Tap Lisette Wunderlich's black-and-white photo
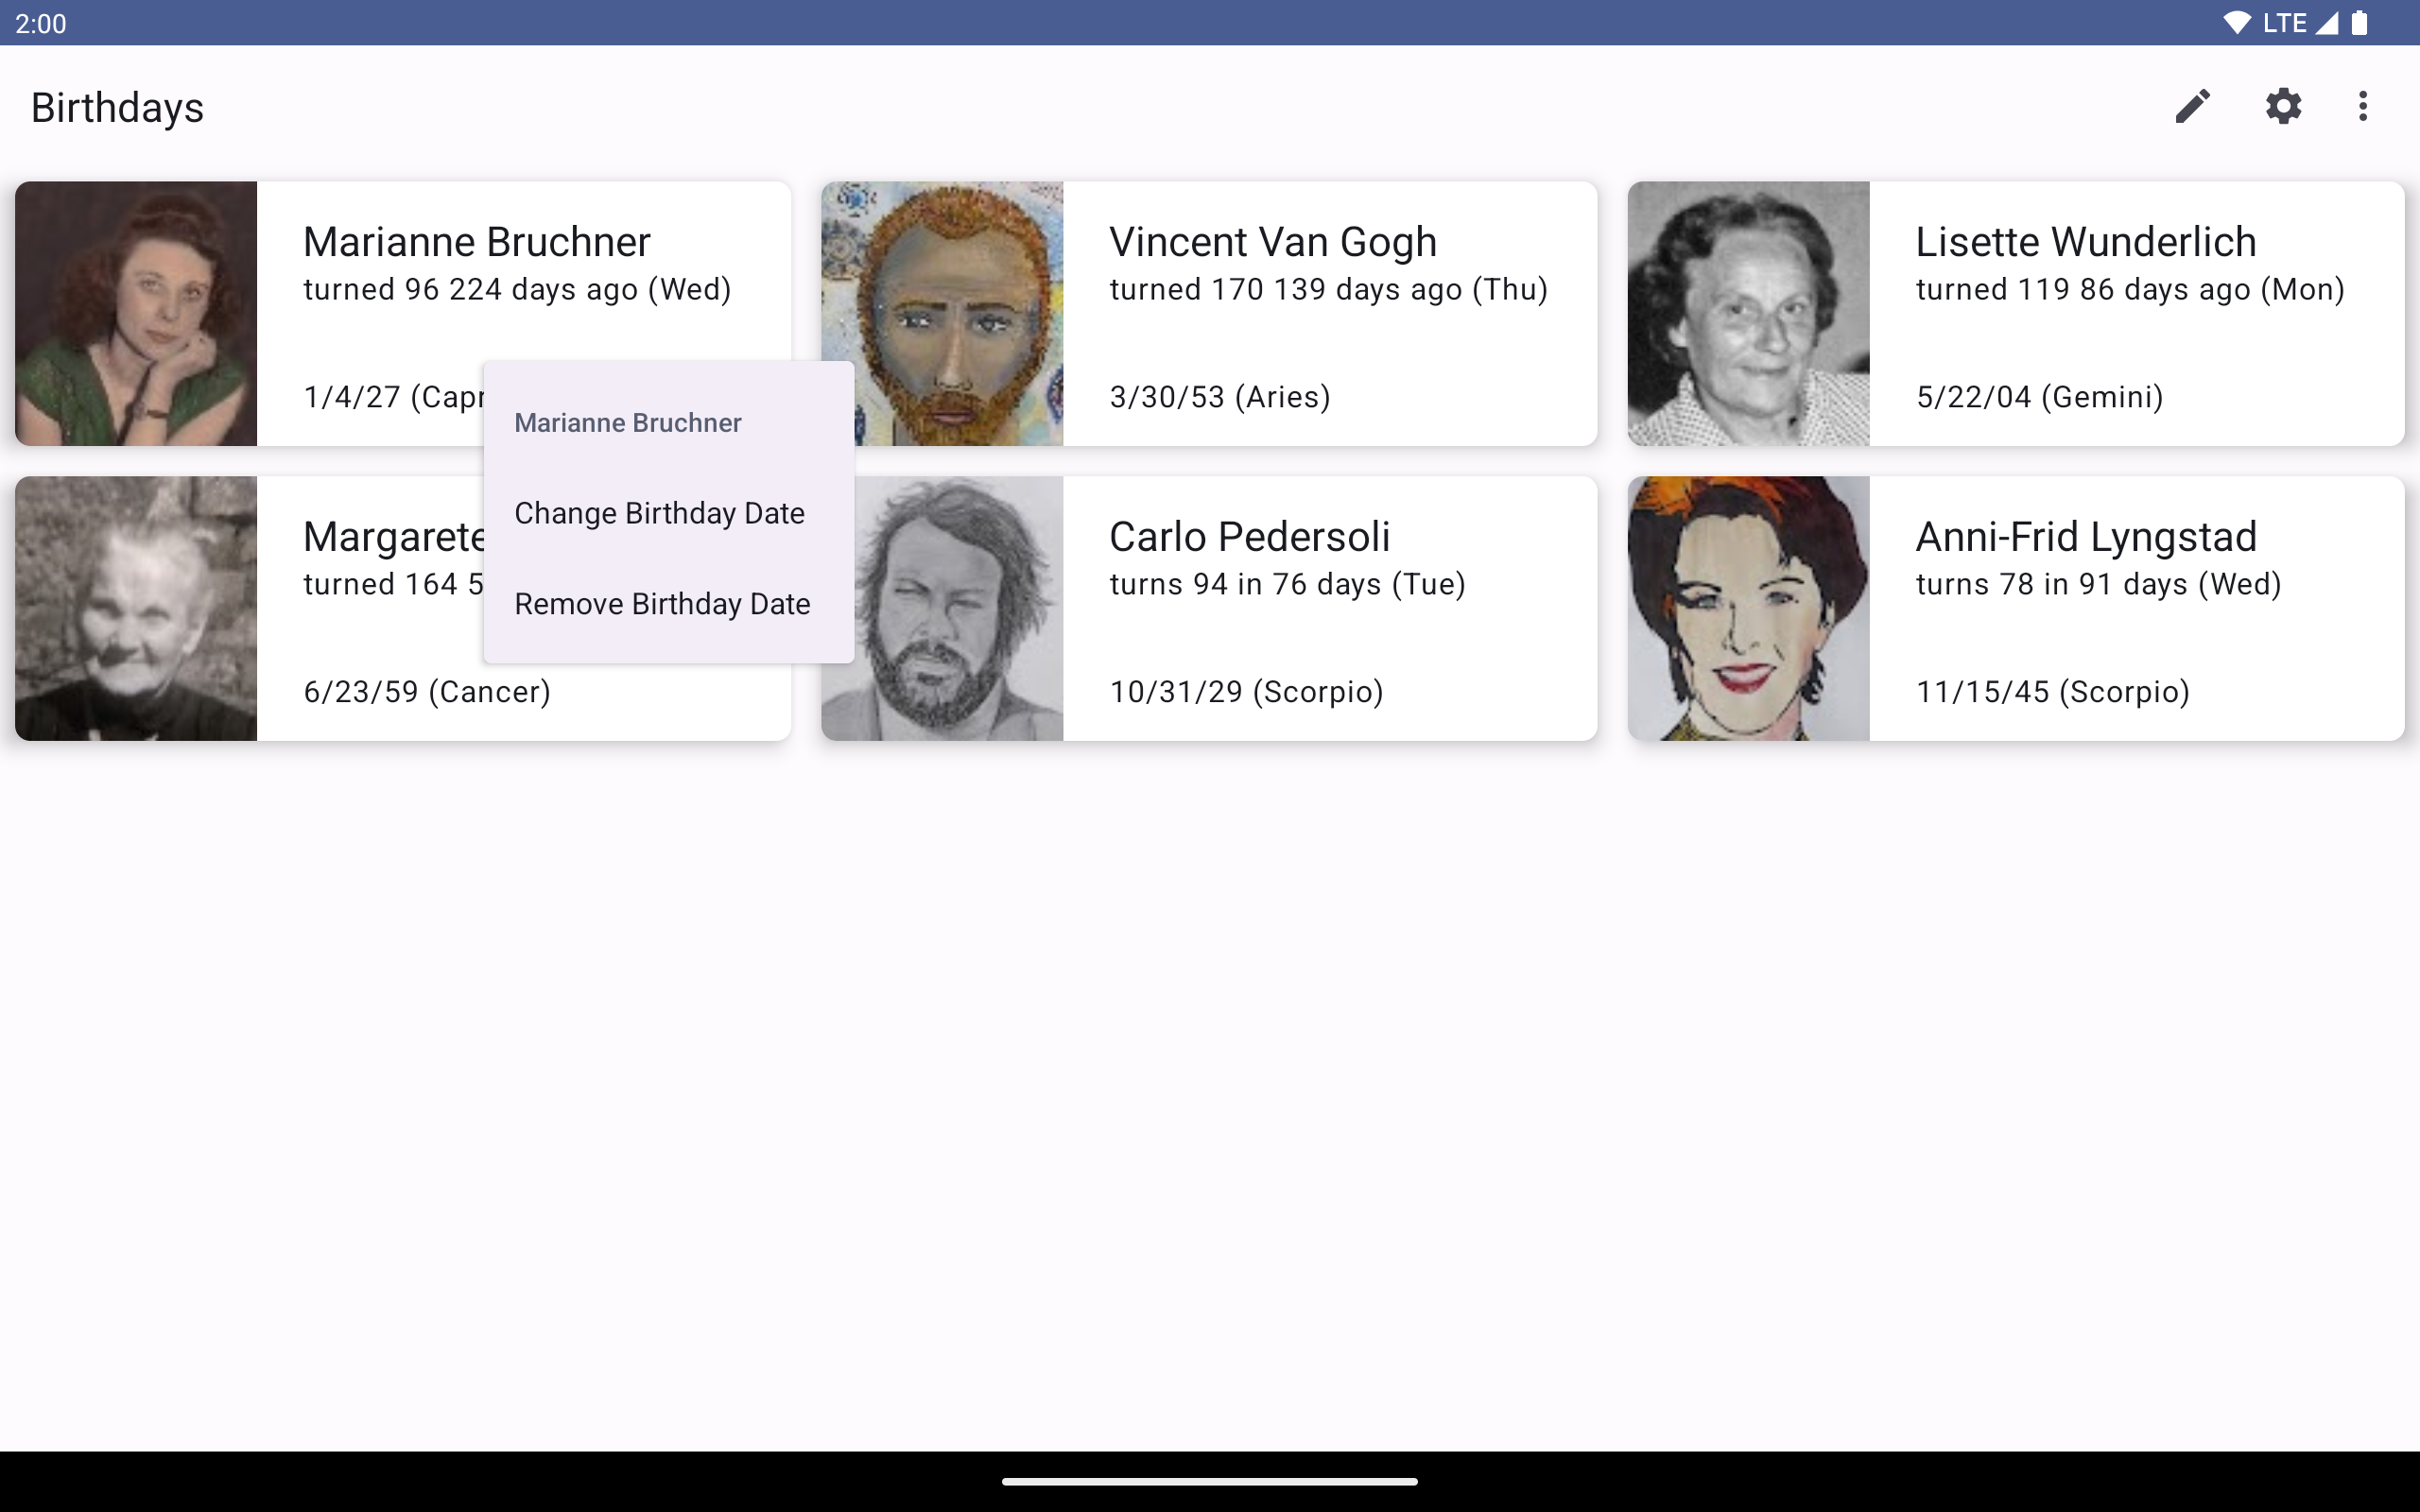Screen dimensions: 2420x1512 point(1748,313)
